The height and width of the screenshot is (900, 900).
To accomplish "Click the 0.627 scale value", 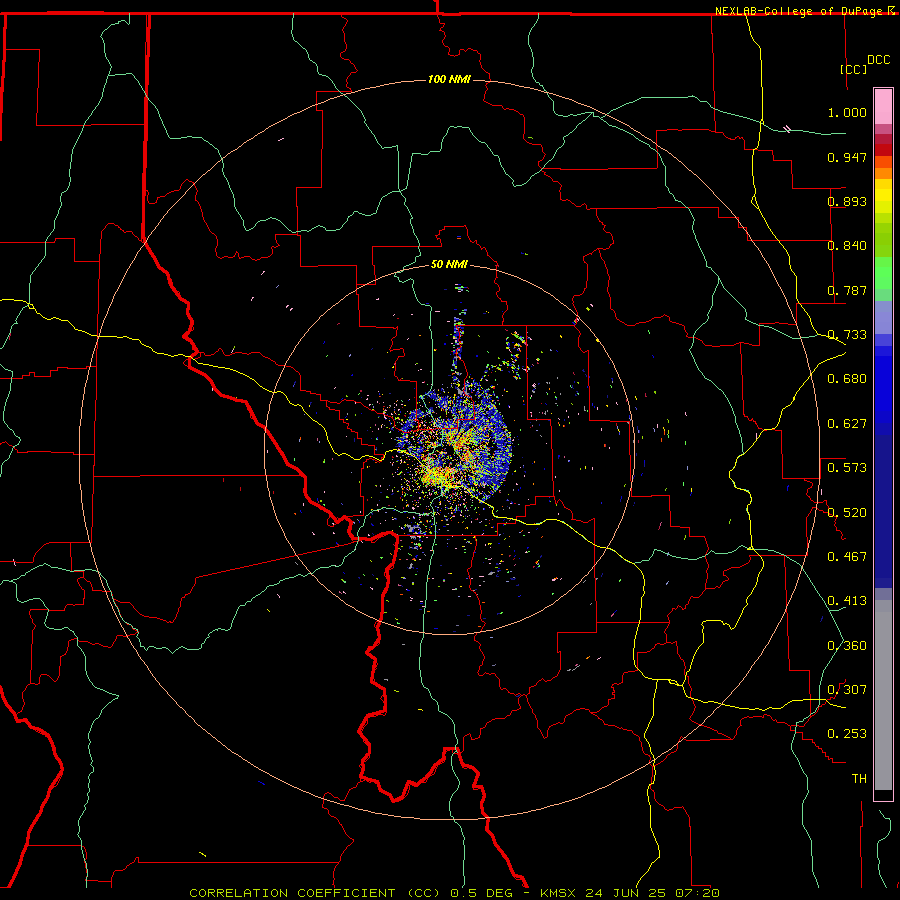I will tap(847, 424).
